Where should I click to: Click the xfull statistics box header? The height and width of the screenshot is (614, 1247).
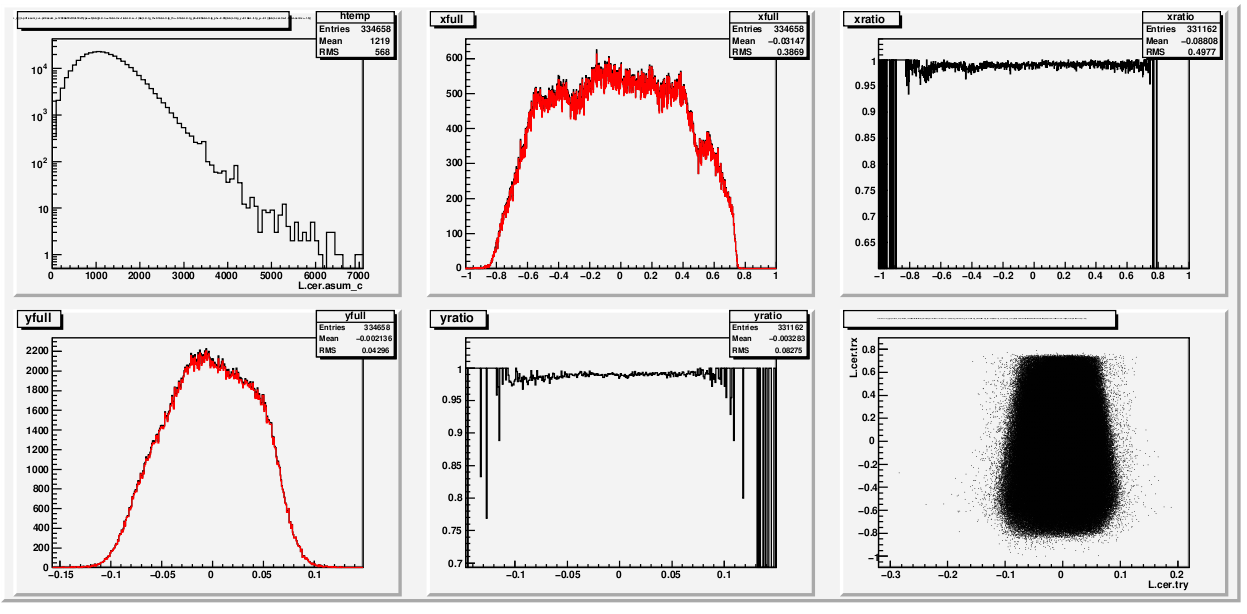(768, 16)
